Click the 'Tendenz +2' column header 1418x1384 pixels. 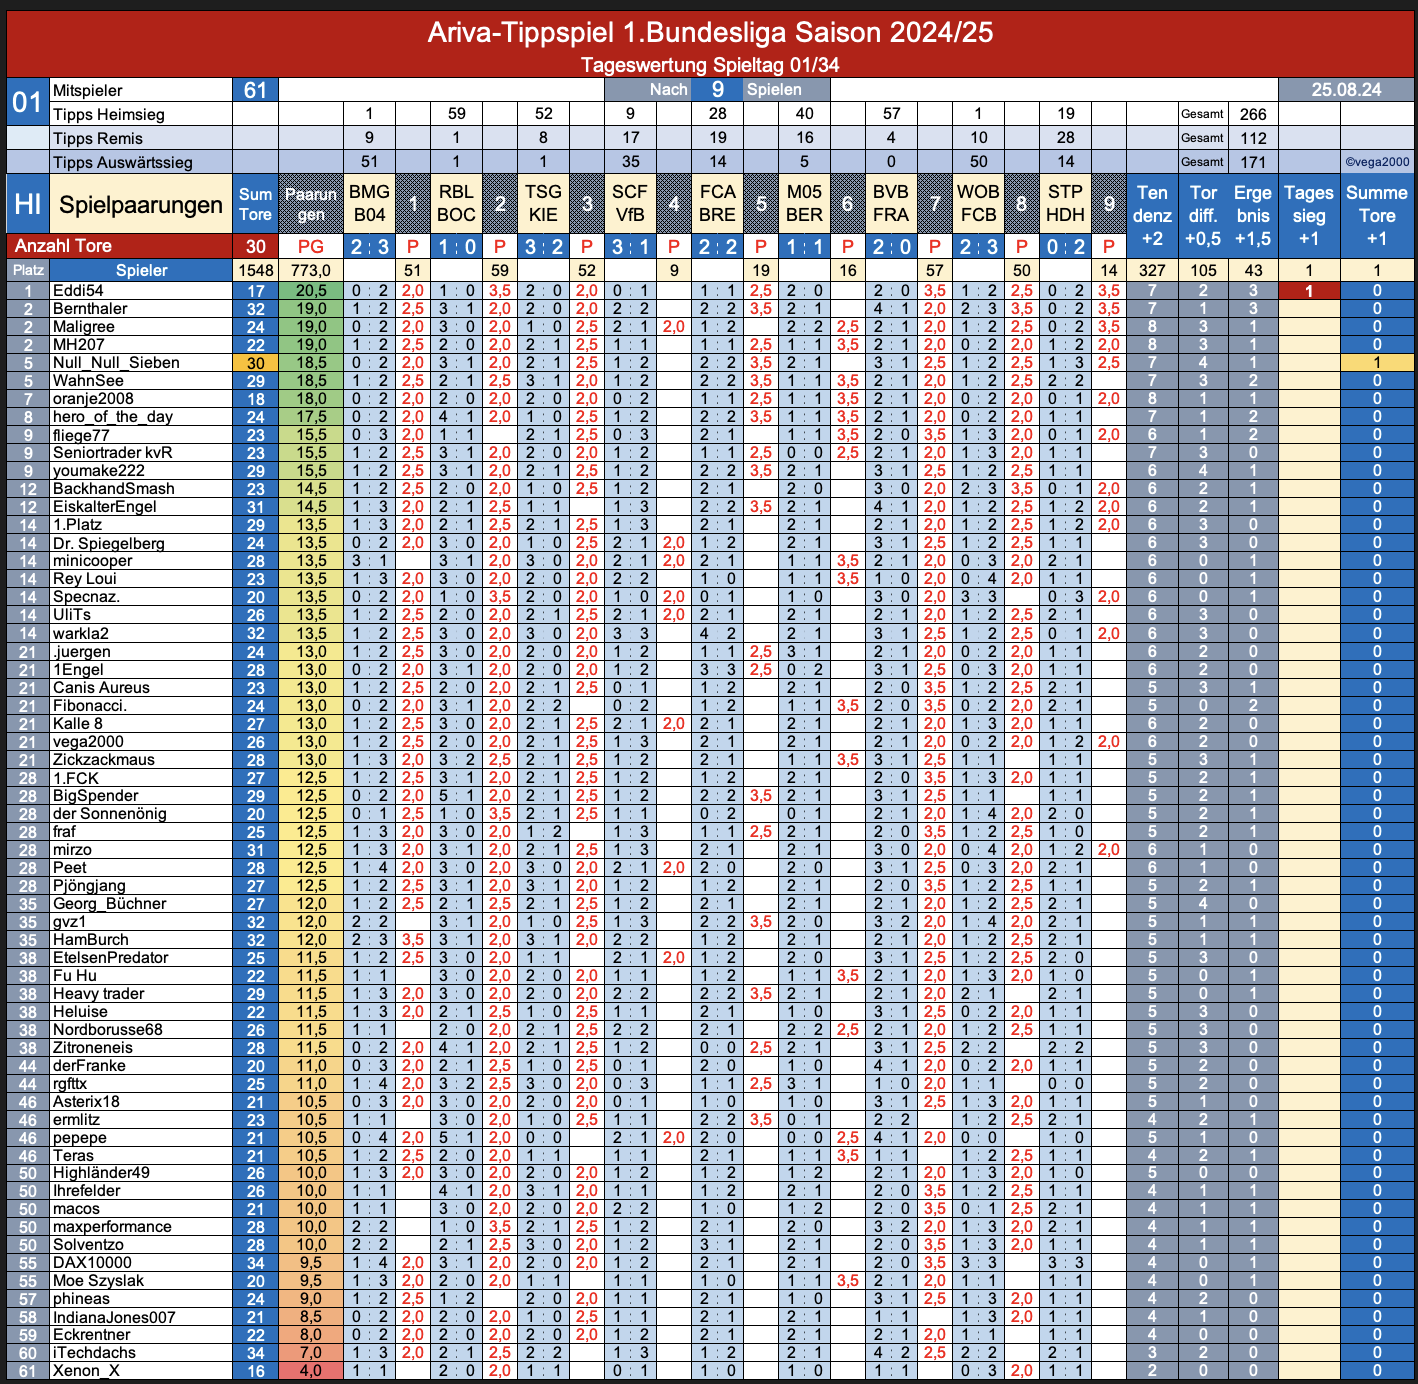click(x=1152, y=216)
